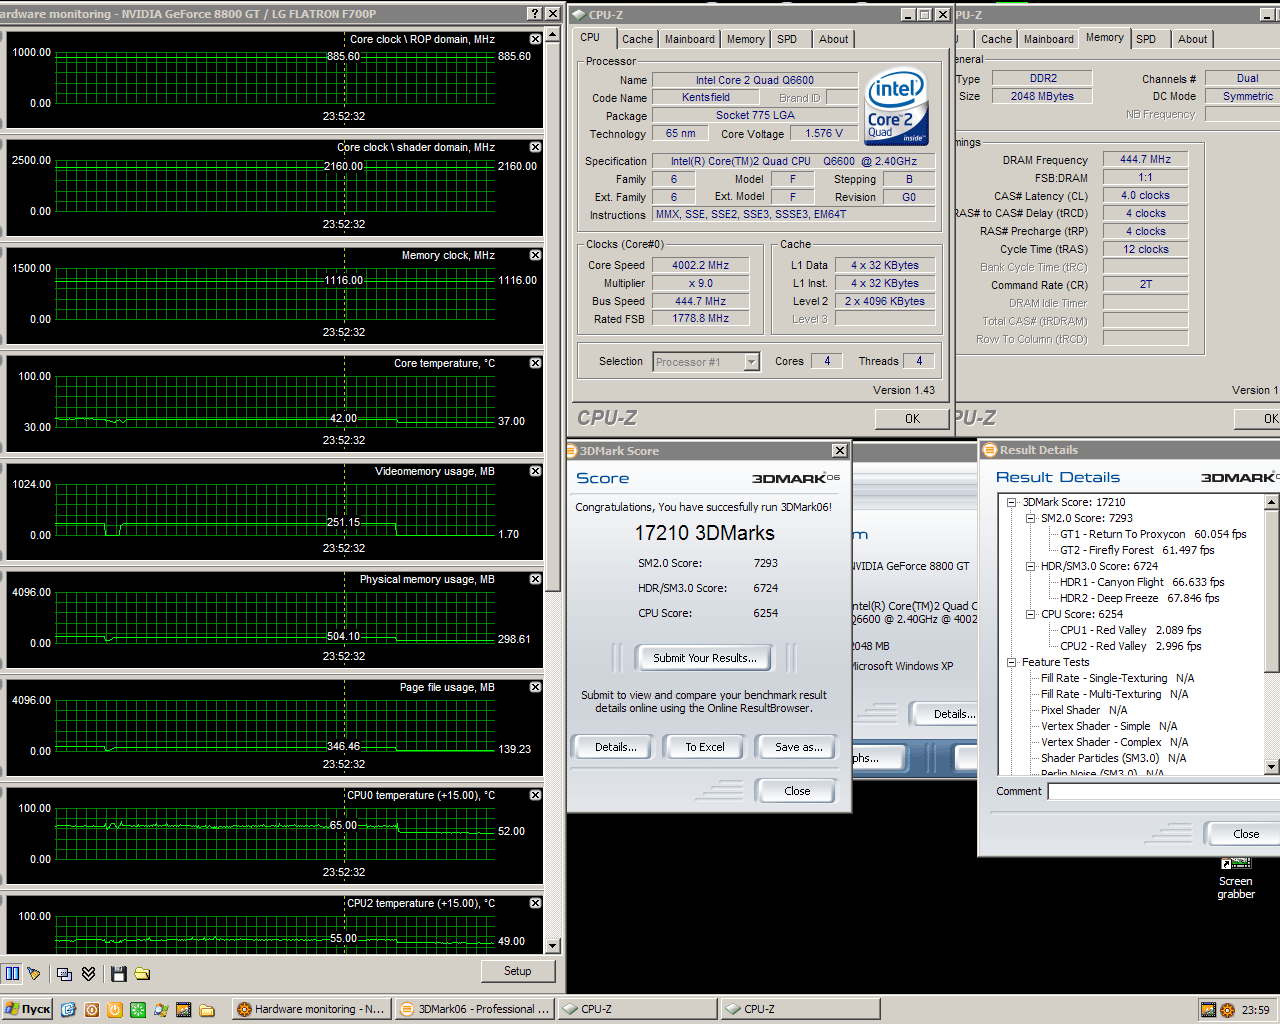1280x1024 pixels.
Task: Click the Comment input field
Action: point(1164,791)
